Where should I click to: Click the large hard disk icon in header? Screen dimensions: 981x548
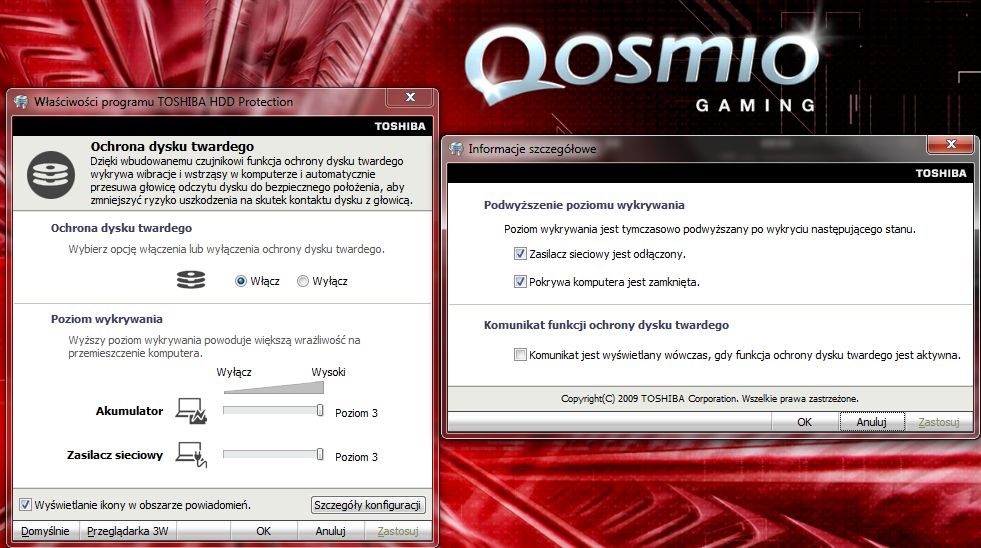(x=51, y=175)
